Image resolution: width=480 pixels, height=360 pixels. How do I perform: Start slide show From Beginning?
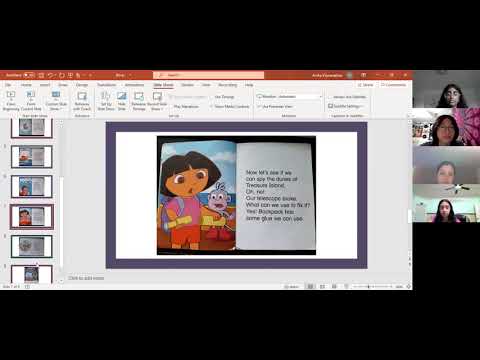(11, 101)
